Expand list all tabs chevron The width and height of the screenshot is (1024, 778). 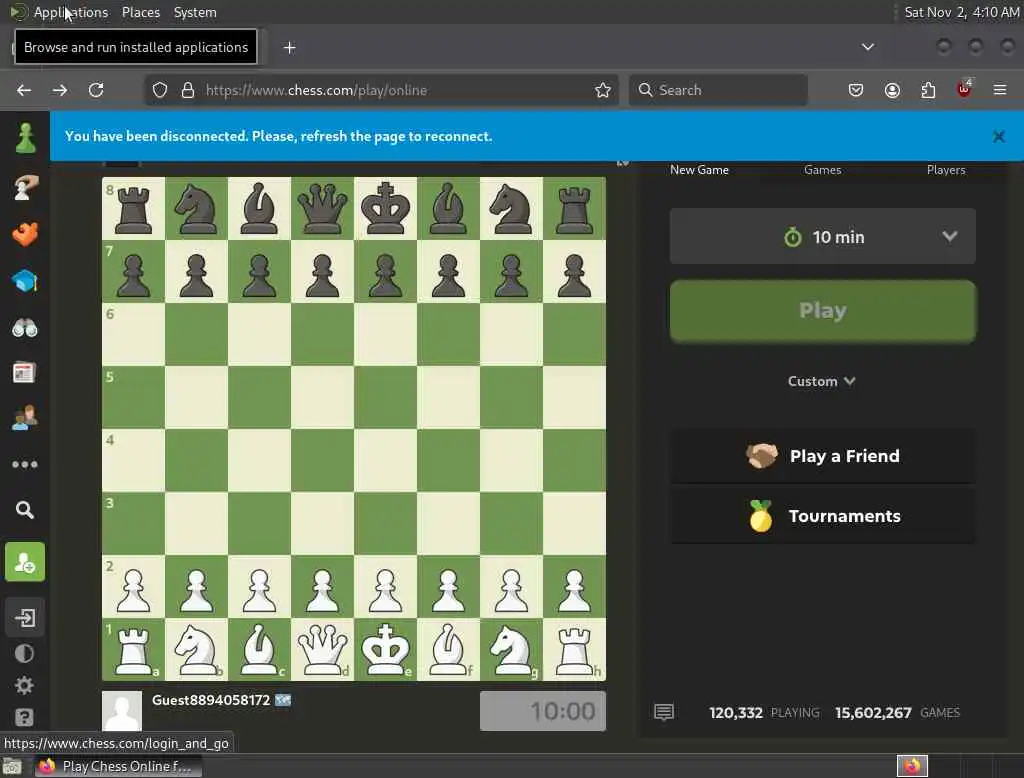coord(868,47)
